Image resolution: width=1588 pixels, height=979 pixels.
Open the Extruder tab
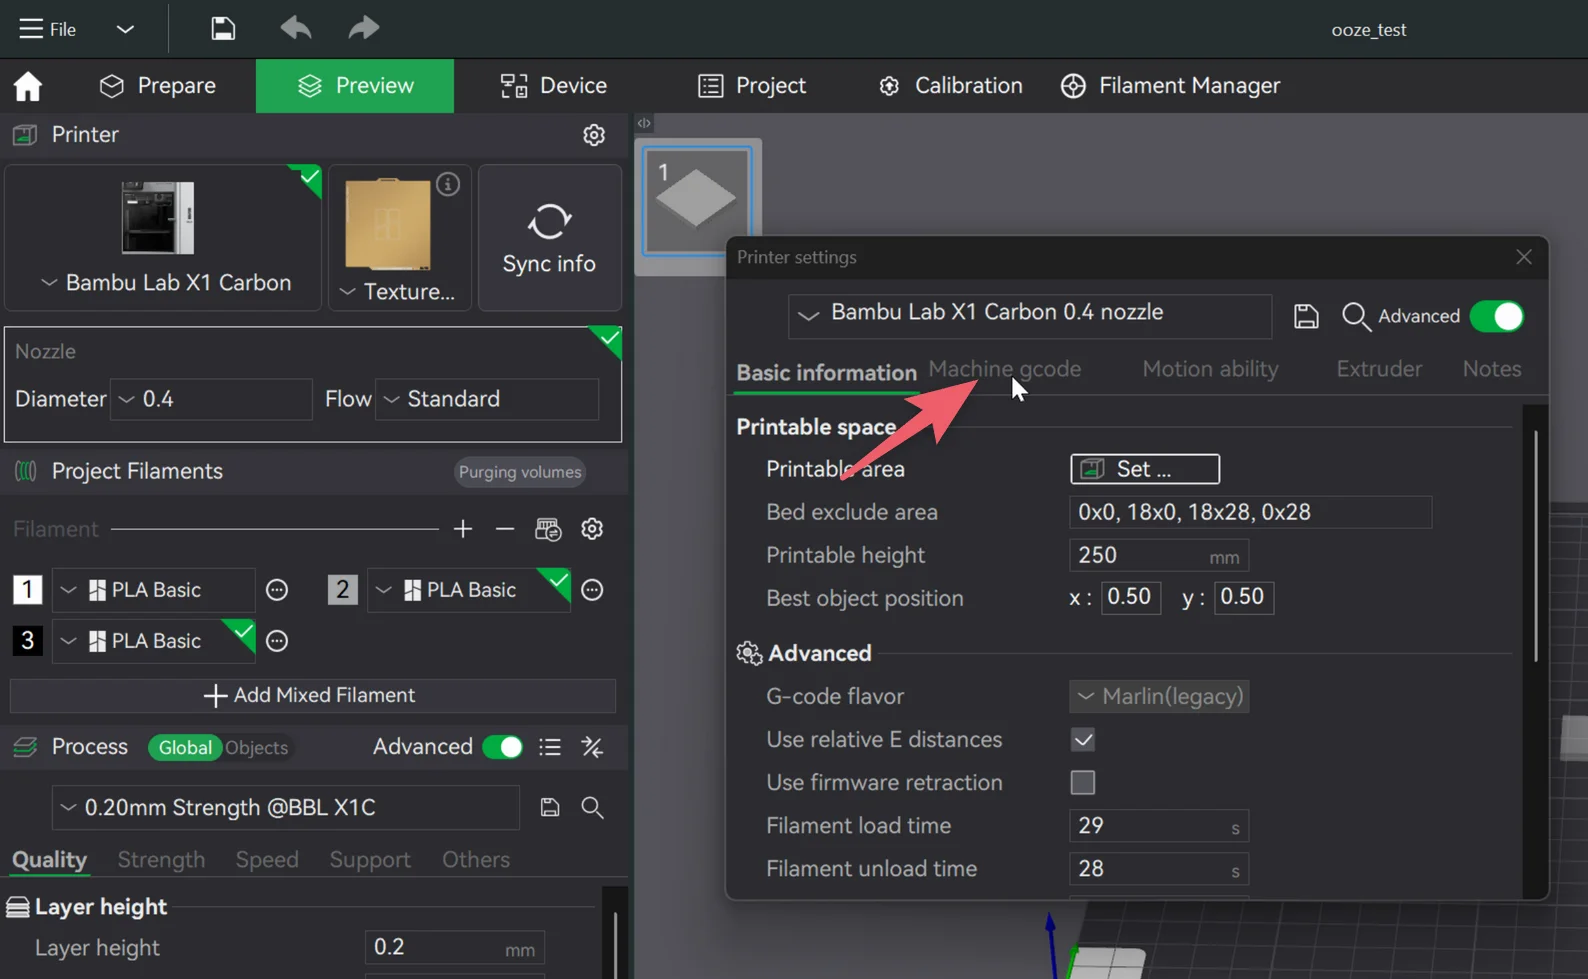tap(1379, 369)
